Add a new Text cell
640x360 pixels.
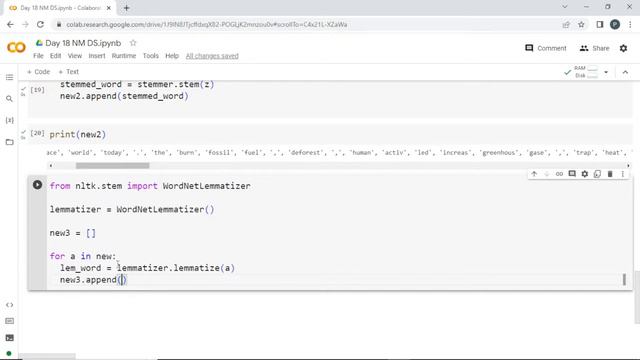(x=69, y=72)
